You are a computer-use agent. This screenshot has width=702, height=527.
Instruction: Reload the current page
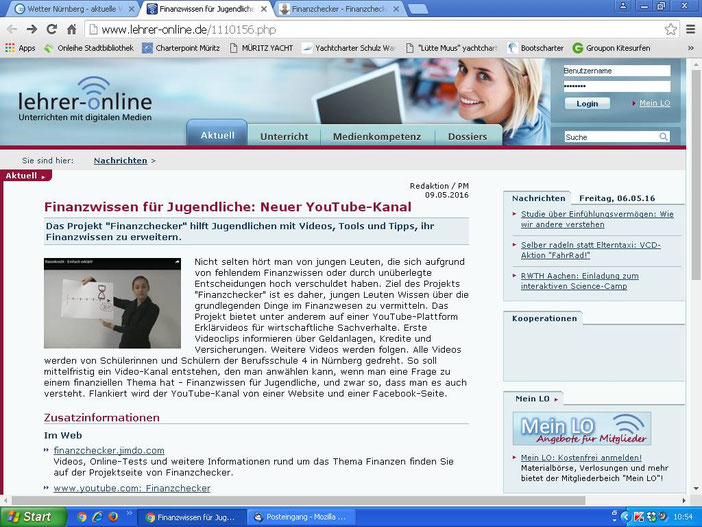[51, 30]
